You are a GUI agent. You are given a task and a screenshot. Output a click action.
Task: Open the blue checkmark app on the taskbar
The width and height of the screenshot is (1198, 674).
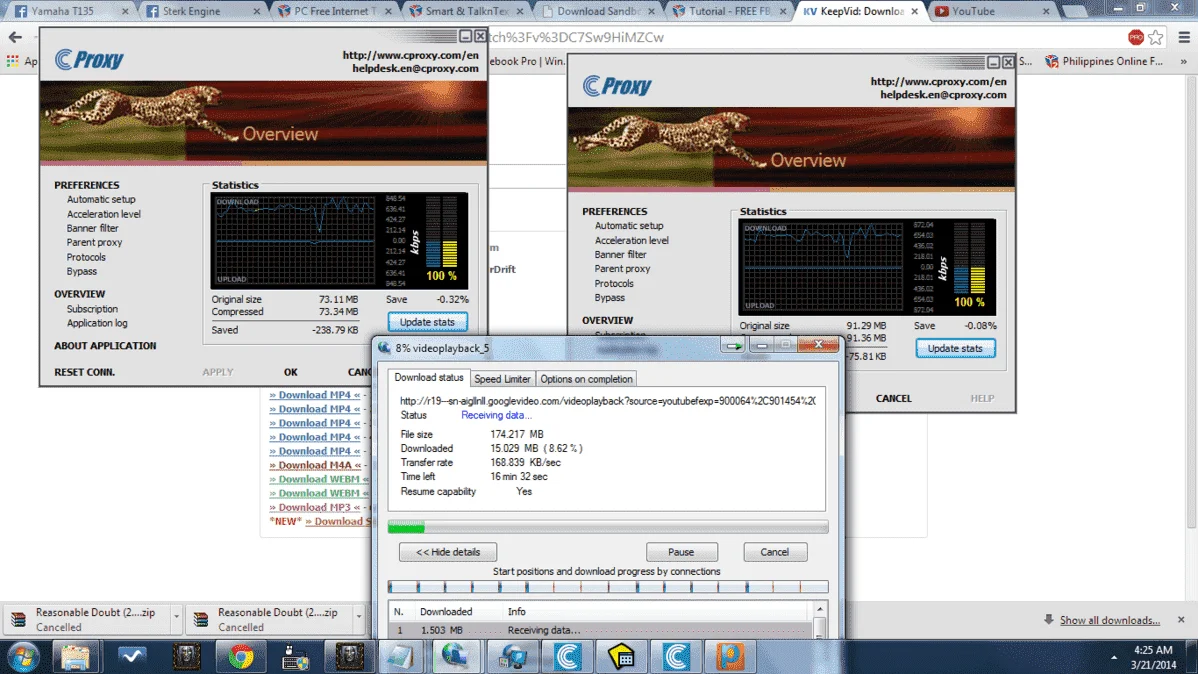point(131,656)
